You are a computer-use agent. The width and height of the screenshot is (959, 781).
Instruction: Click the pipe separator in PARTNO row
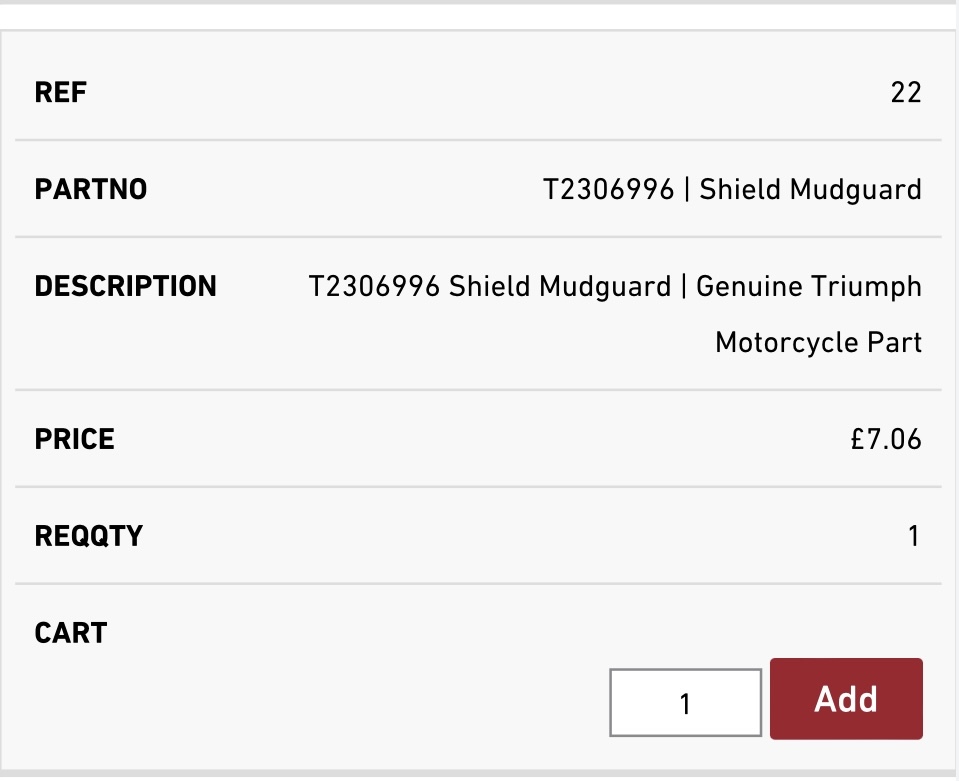pos(687,189)
